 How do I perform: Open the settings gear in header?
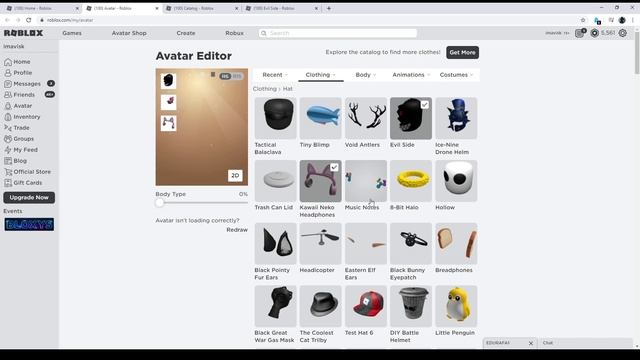[622, 33]
